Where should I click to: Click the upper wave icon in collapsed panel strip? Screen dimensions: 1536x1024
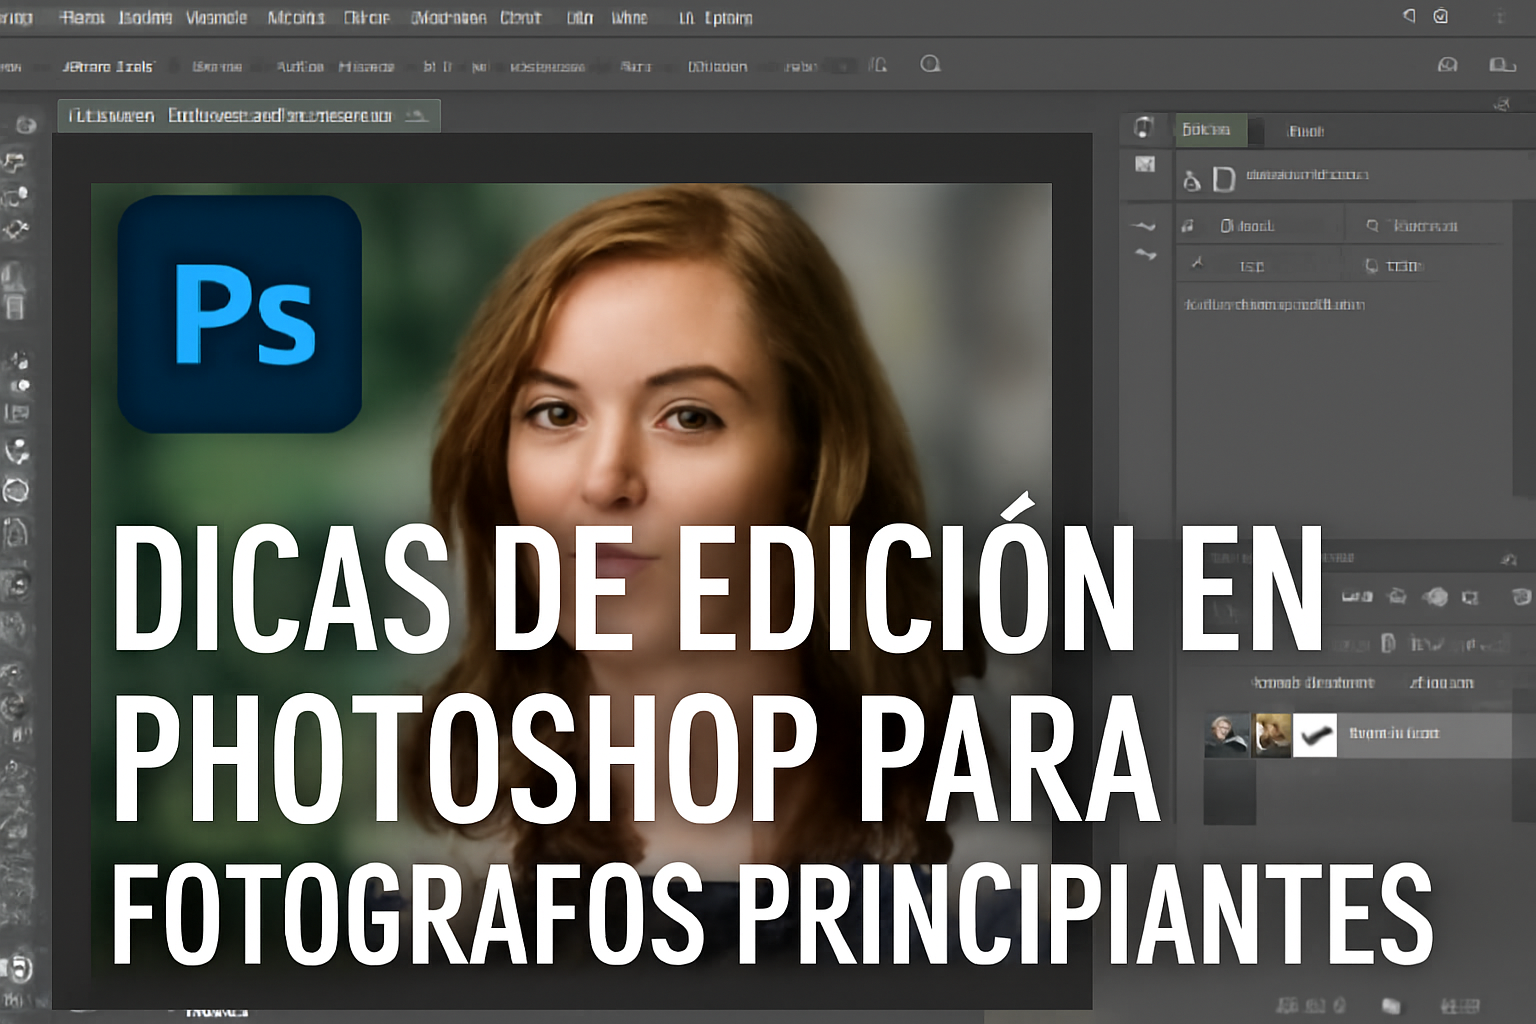coord(1145,226)
